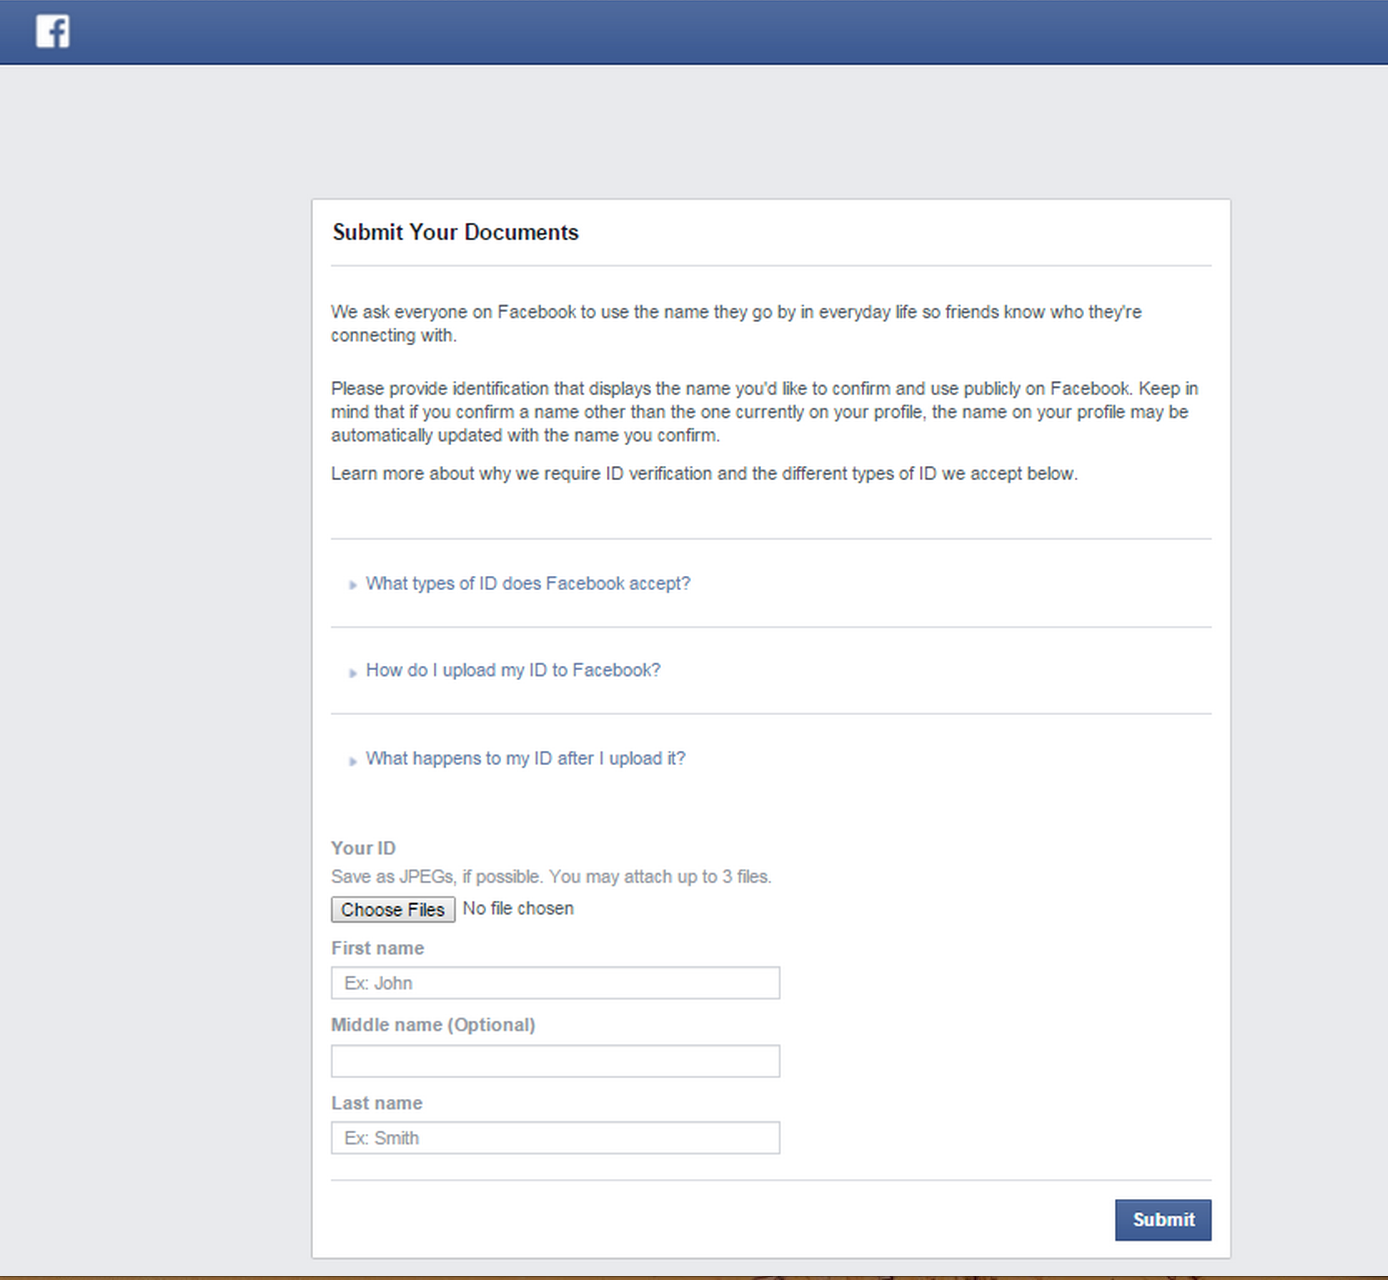Focus the Last name input field

[555, 1138]
